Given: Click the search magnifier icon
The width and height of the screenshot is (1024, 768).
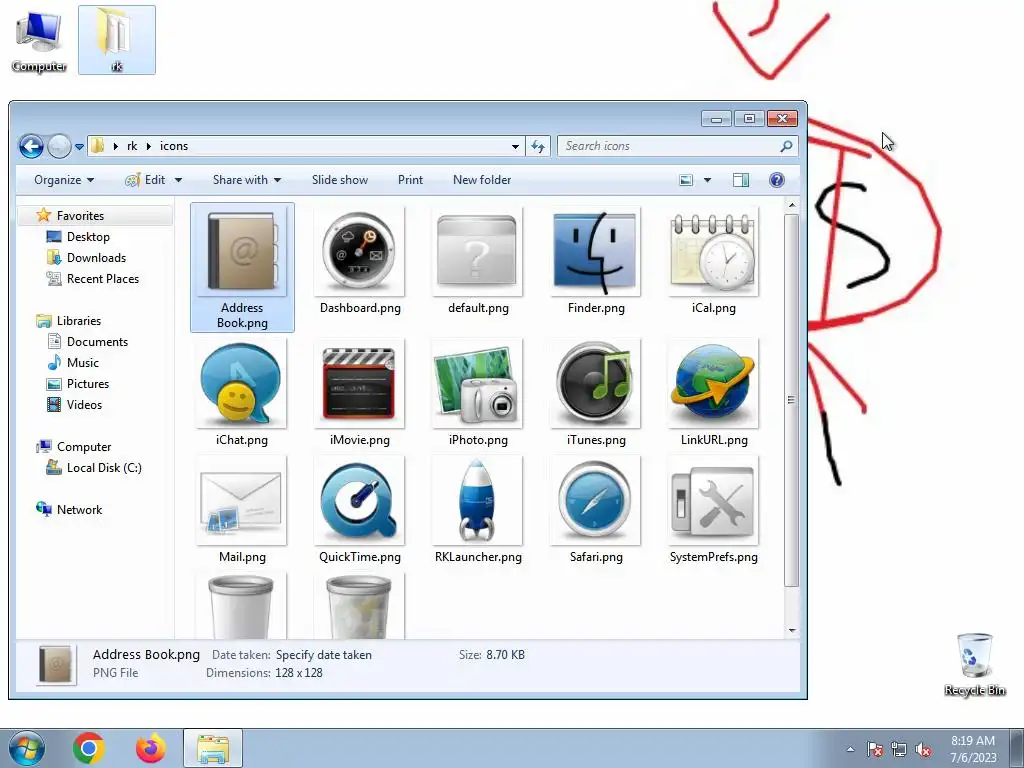Looking at the screenshot, I should [786, 146].
